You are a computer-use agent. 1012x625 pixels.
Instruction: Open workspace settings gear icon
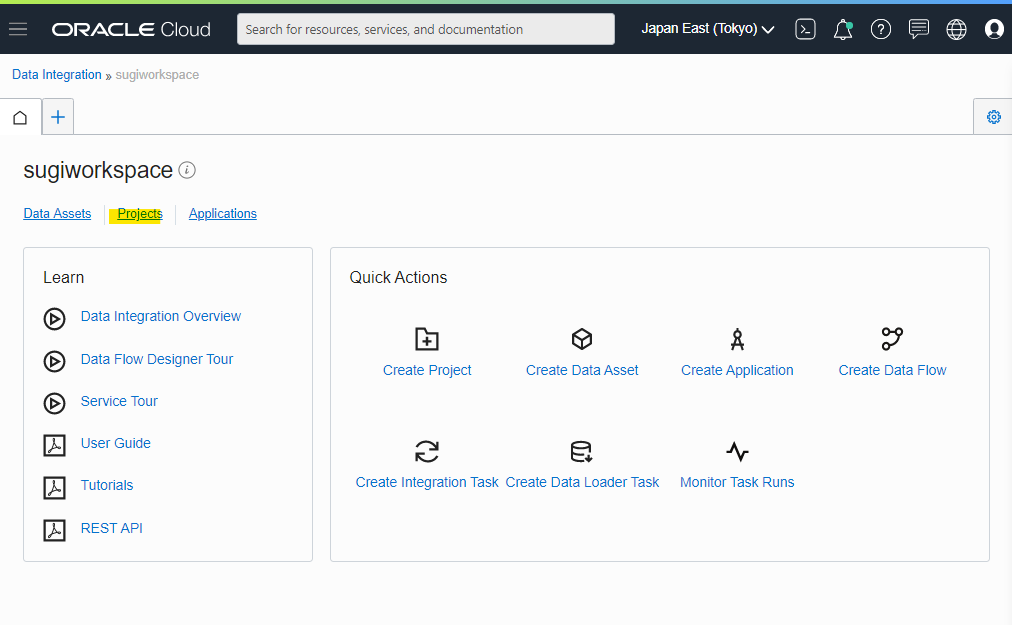(993, 117)
